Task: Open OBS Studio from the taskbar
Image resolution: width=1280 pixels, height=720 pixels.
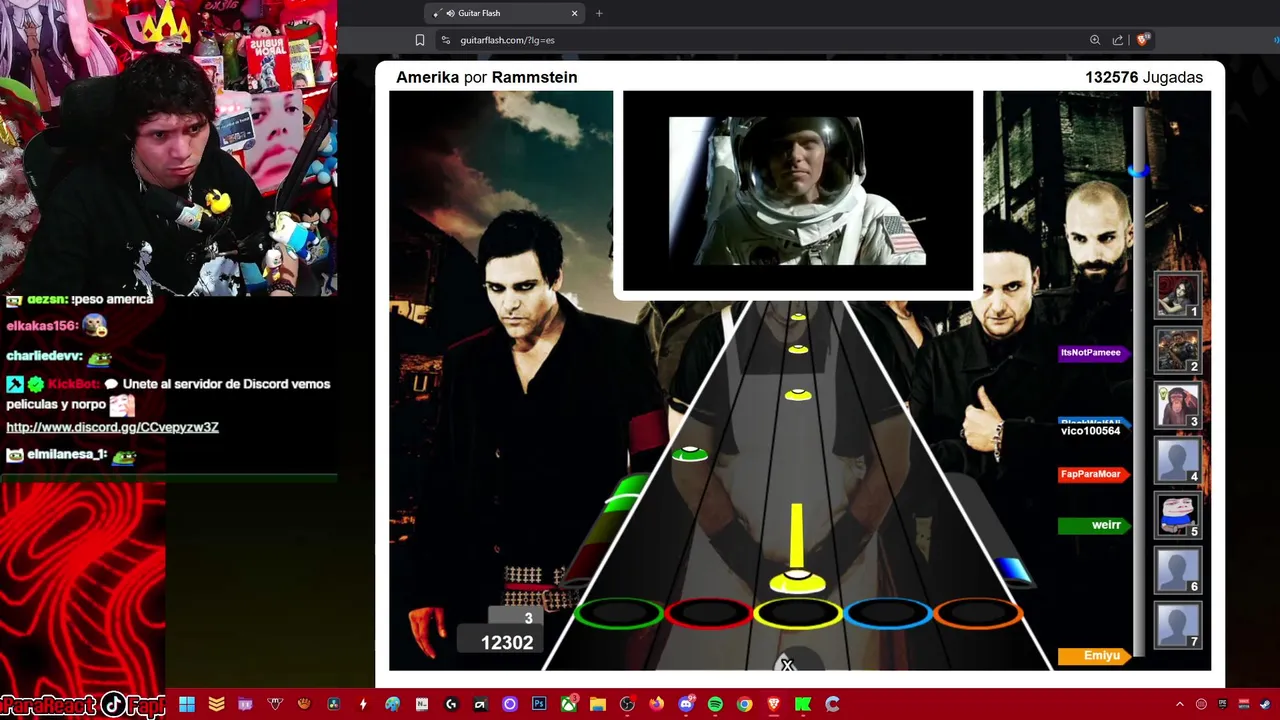Action: point(627,704)
